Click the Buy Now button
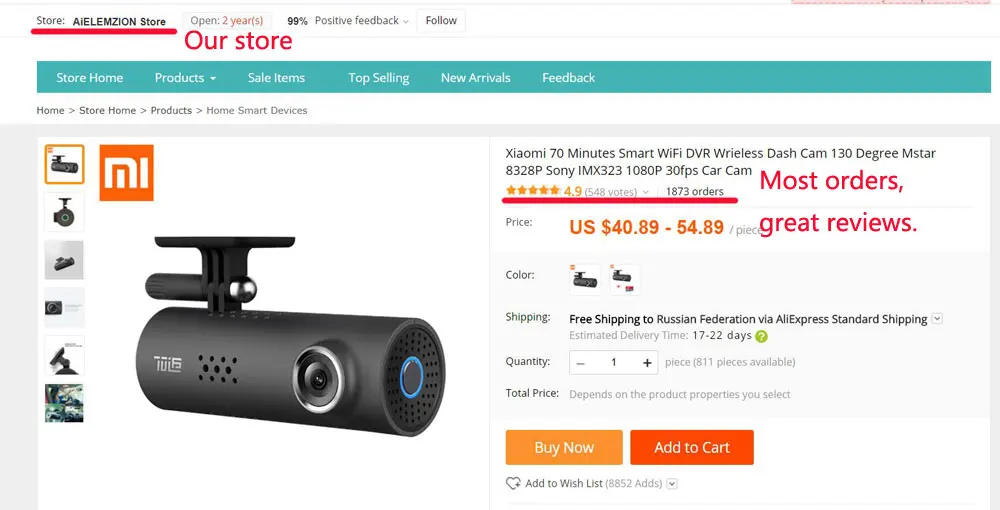The image size is (1000, 510). click(x=564, y=448)
